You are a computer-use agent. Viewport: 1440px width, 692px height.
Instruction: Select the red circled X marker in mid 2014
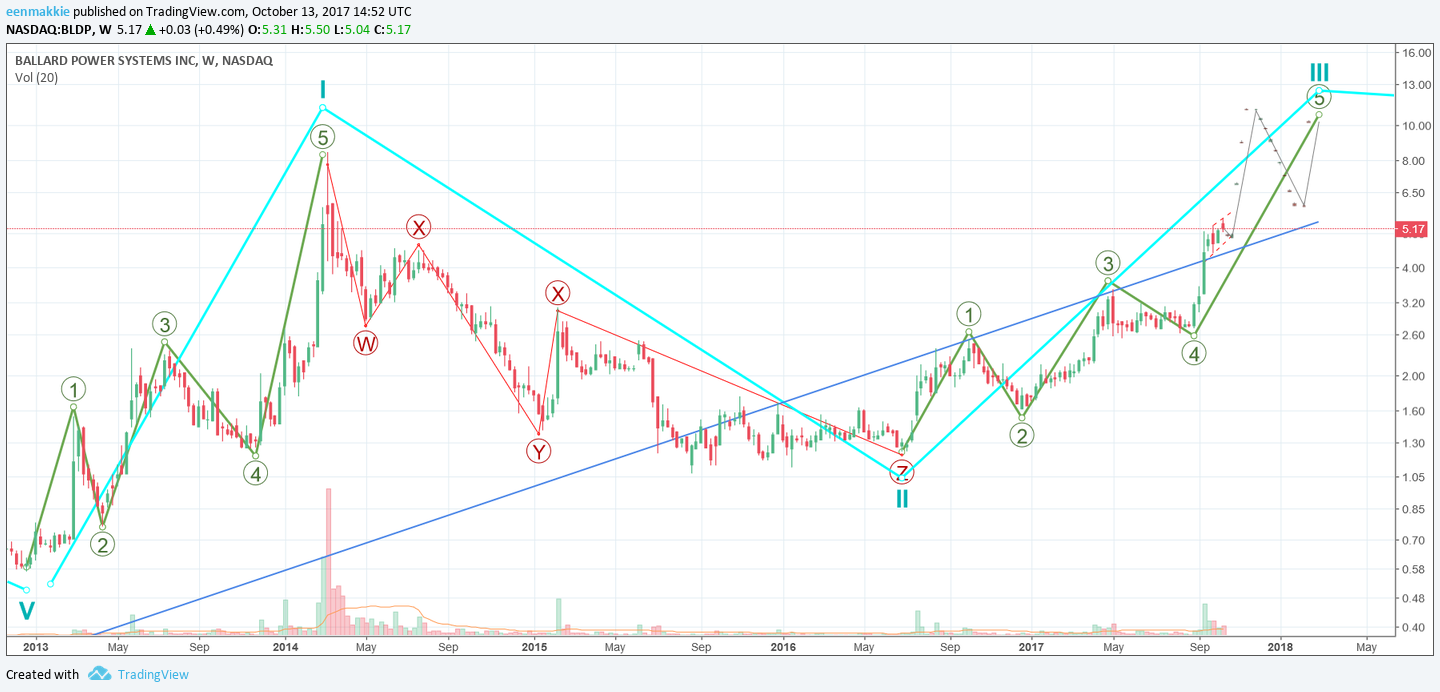pyautogui.click(x=418, y=226)
